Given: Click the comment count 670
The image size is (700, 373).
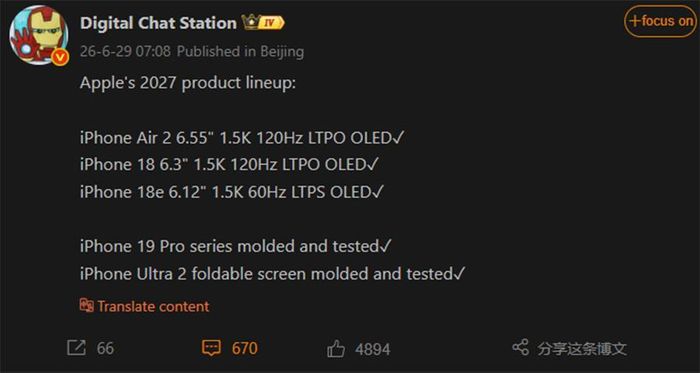Looking at the screenshot, I should (x=244, y=348).
